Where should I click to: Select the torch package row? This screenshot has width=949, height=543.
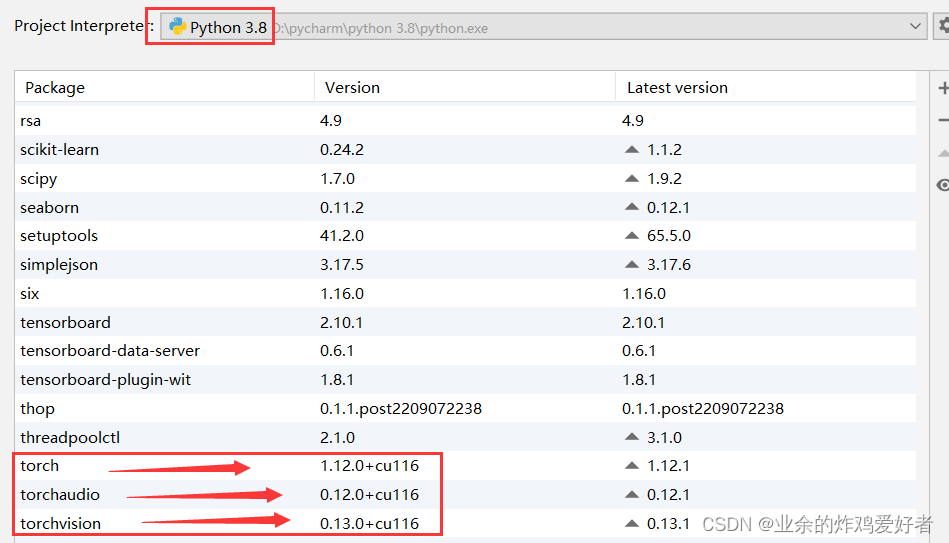[x=465, y=466]
